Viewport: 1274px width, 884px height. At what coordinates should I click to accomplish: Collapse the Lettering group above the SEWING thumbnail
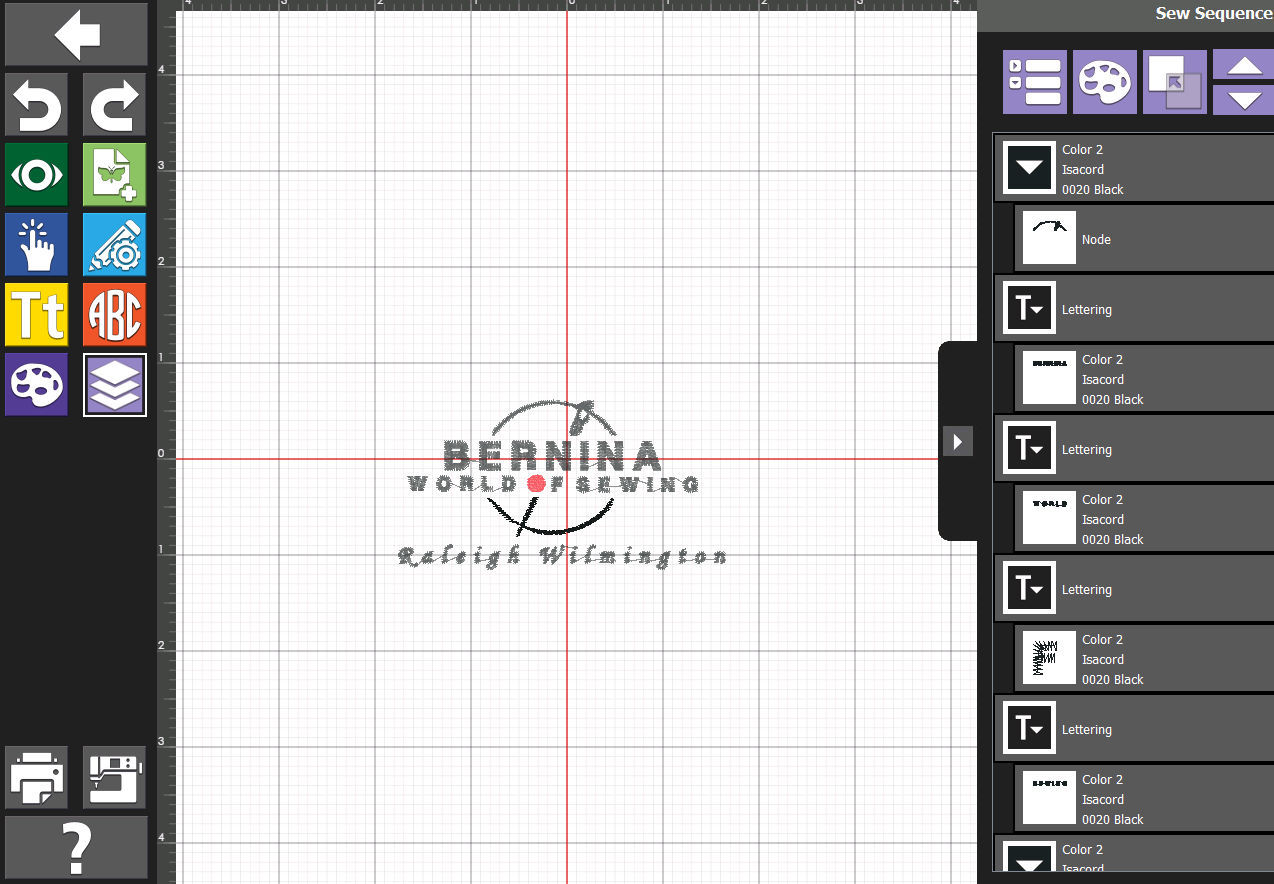(x=1029, y=729)
